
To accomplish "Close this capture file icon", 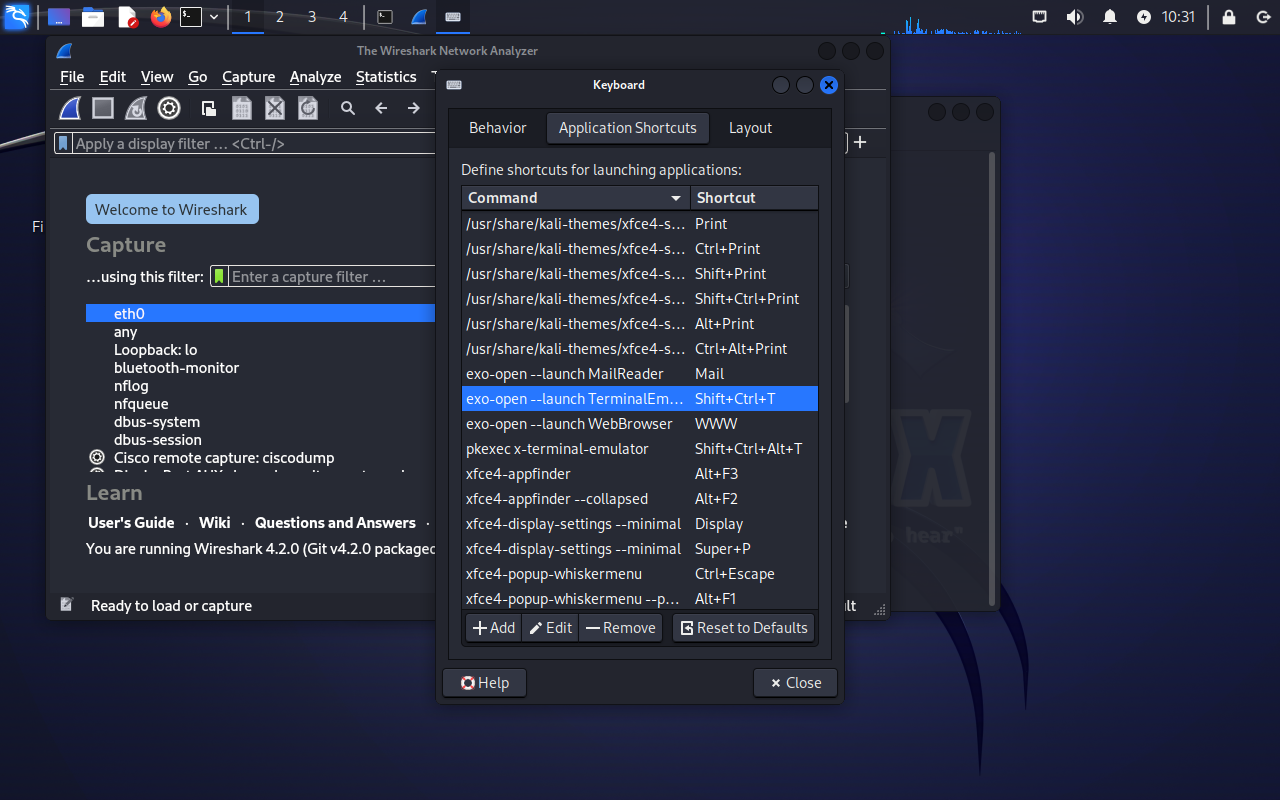I will click(275, 108).
